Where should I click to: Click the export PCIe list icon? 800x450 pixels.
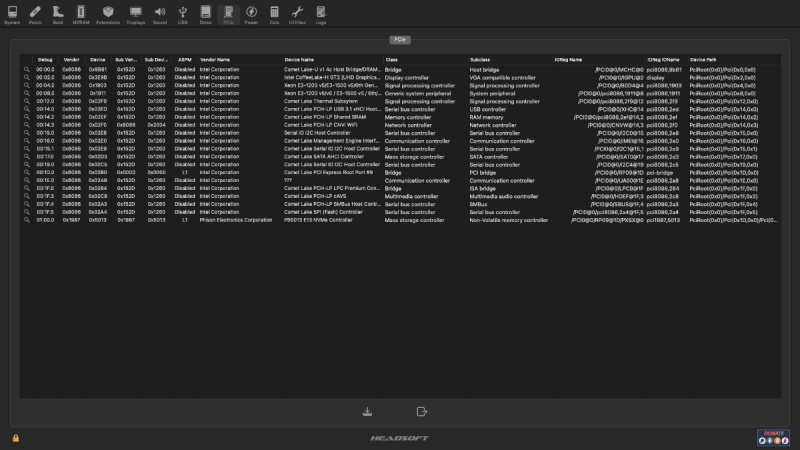tap(421, 412)
